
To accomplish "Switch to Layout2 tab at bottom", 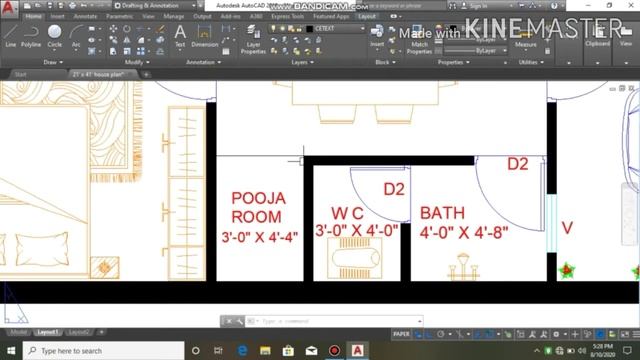I will click(x=78, y=332).
